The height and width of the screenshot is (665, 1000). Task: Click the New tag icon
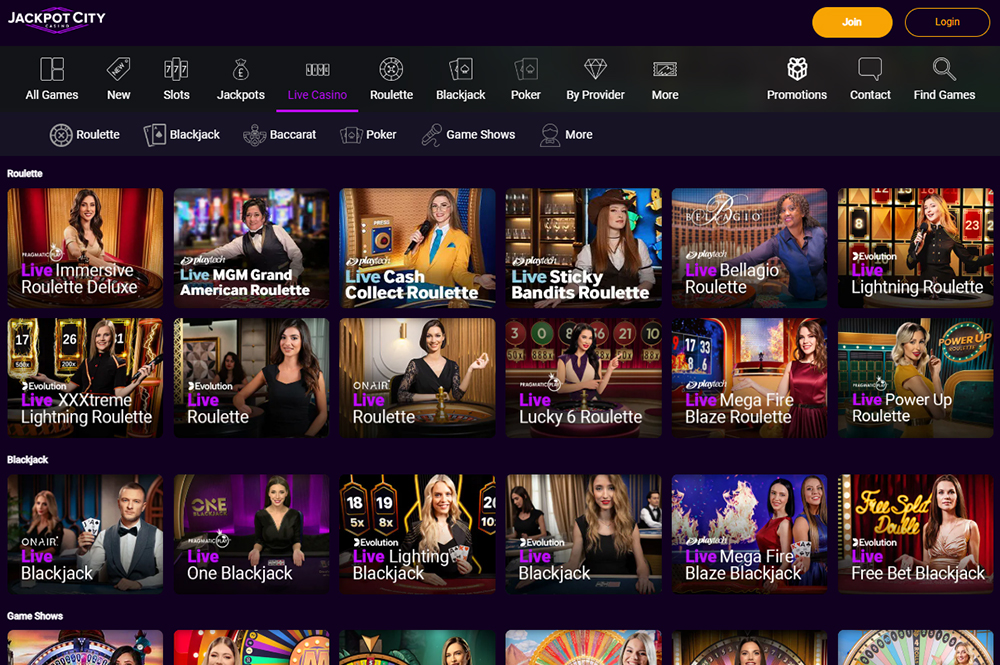(119, 69)
